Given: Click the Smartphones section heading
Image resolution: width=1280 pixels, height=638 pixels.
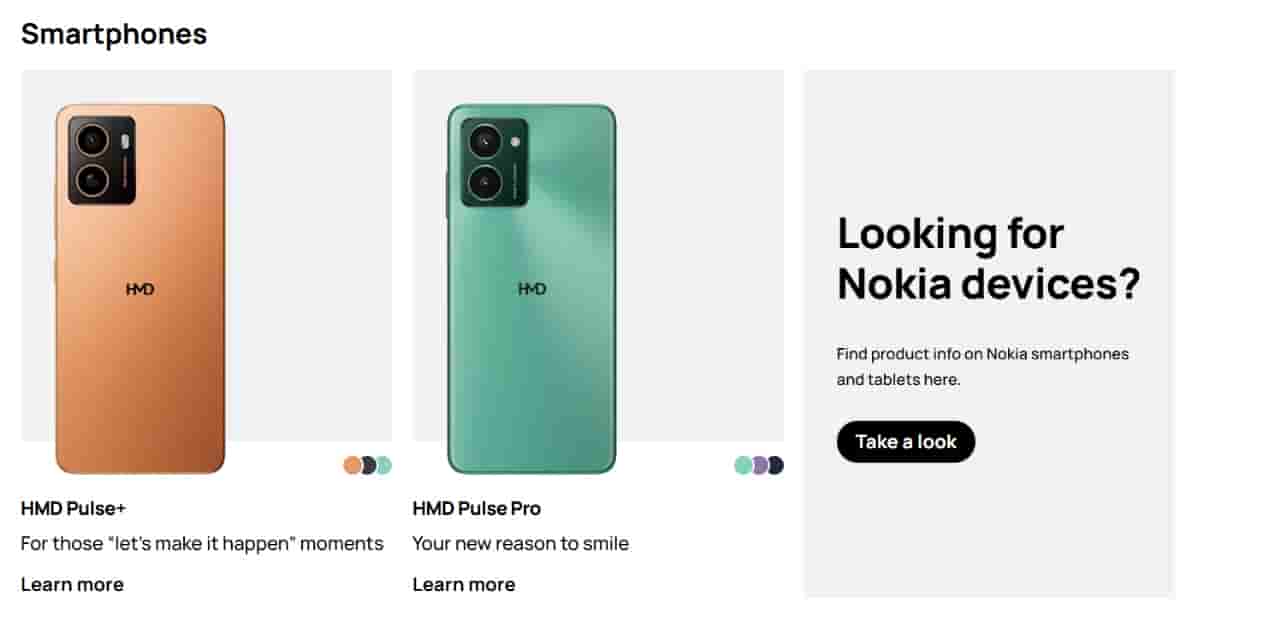Looking at the screenshot, I should coord(114,34).
